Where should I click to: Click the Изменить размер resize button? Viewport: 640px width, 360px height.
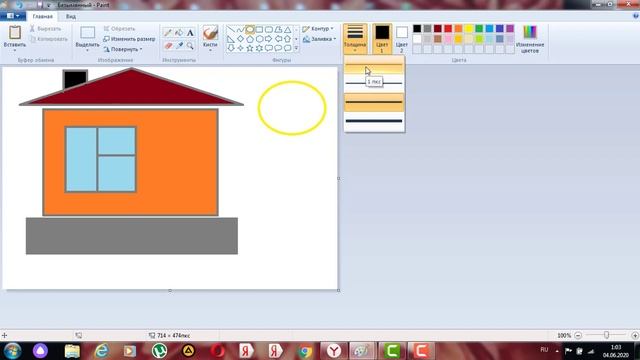[129, 39]
